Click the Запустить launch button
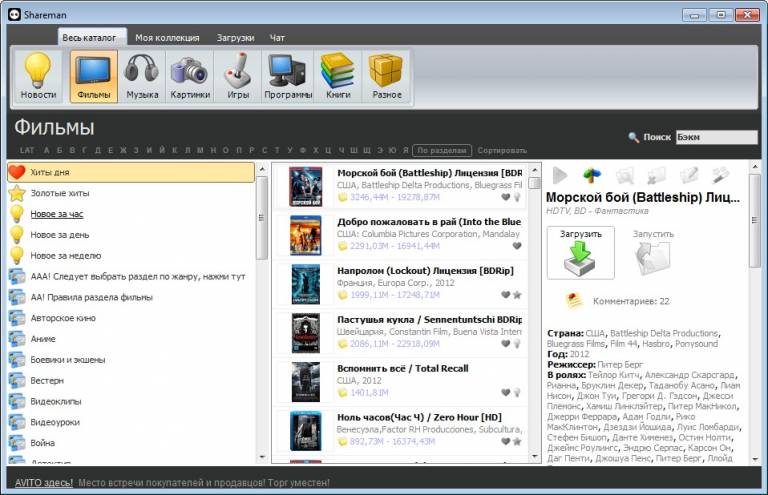This screenshot has width=768, height=495. click(x=653, y=253)
